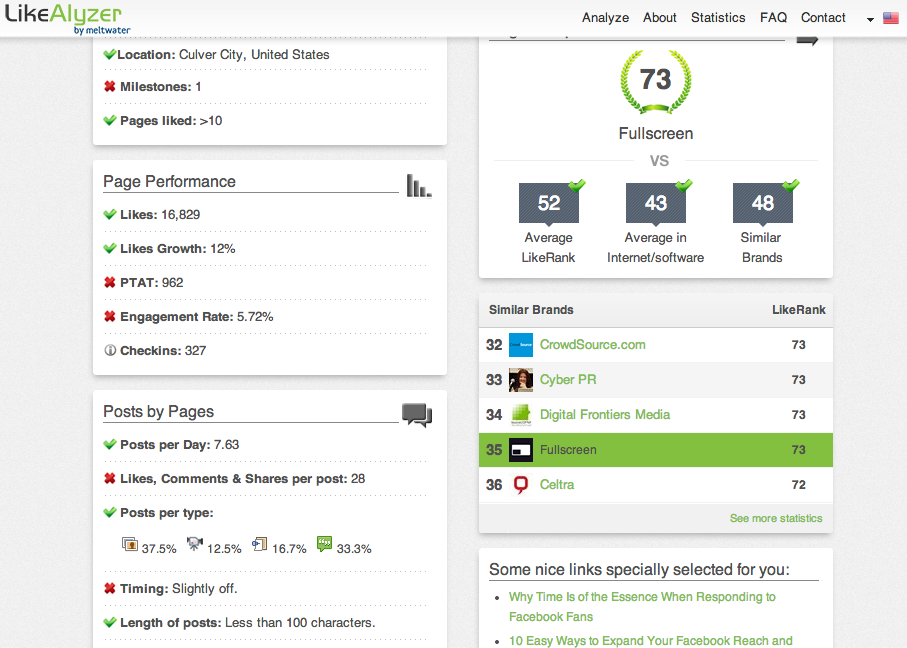Click the arrow icon above the LikeRank badge
The height and width of the screenshot is (648, 907).
(x=808, y=40)
